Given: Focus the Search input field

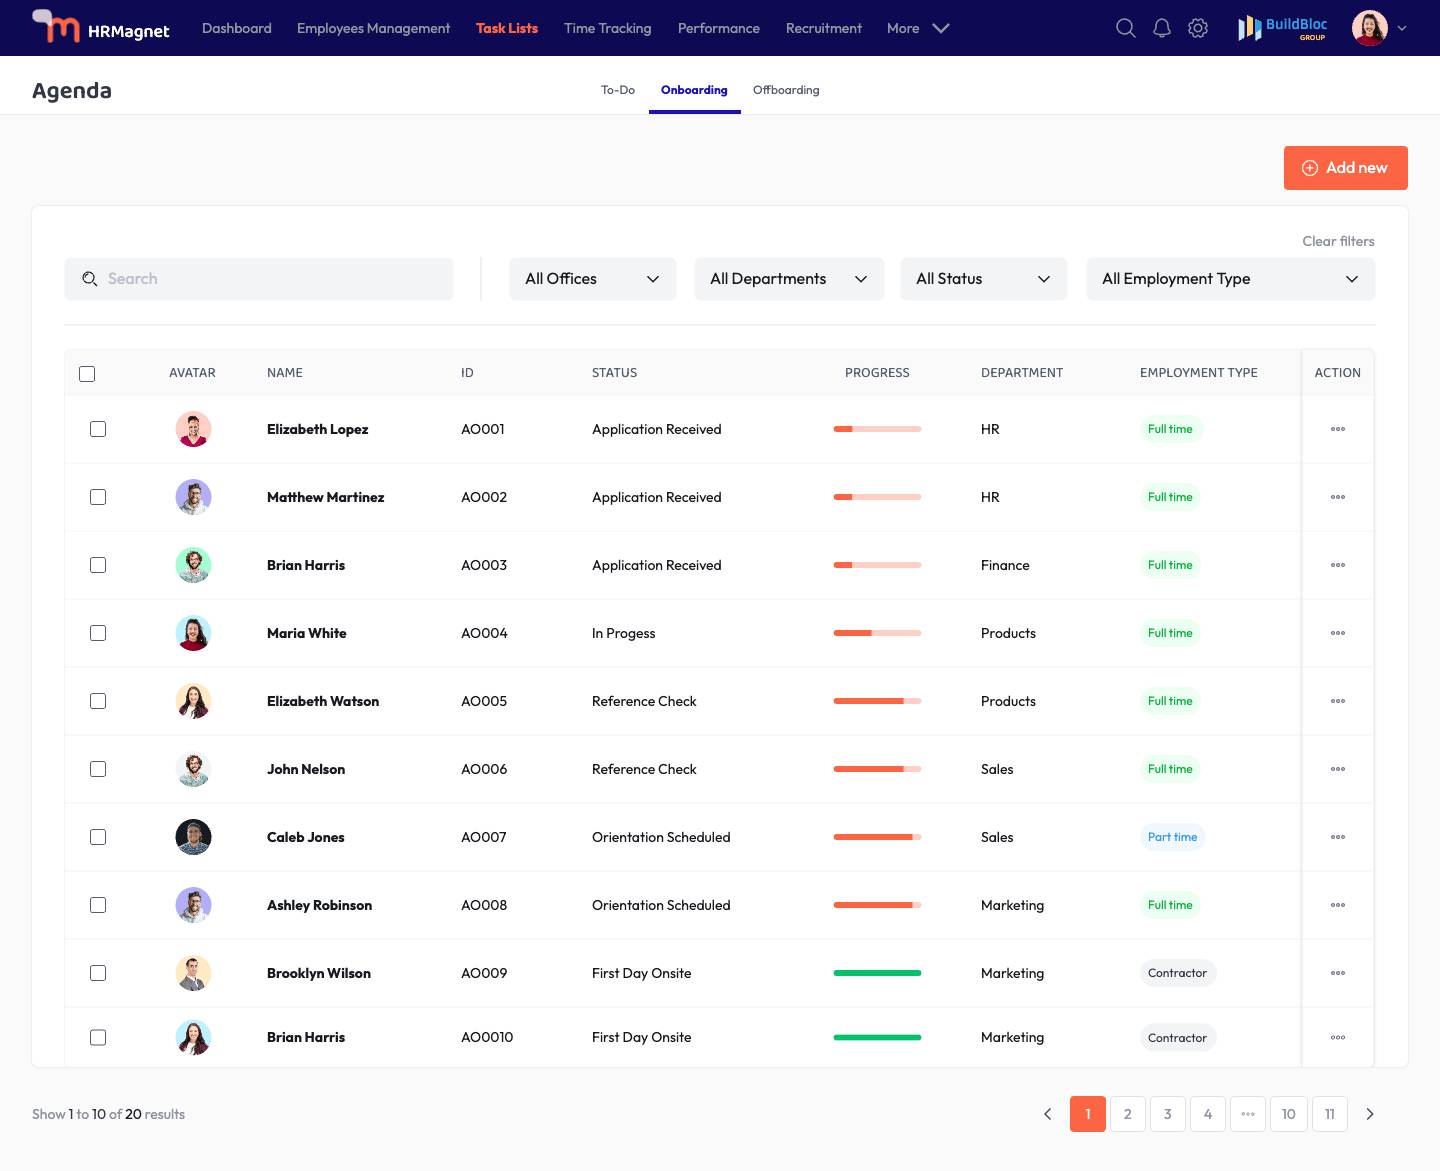Looking at the screenshot, I should click(x=259, y=279).
